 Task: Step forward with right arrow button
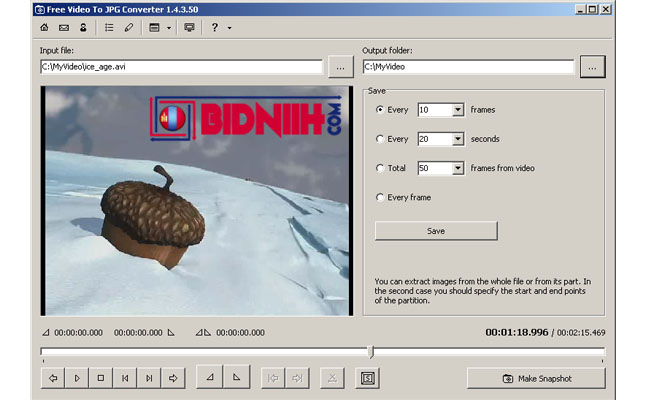(x=173, y=378)
